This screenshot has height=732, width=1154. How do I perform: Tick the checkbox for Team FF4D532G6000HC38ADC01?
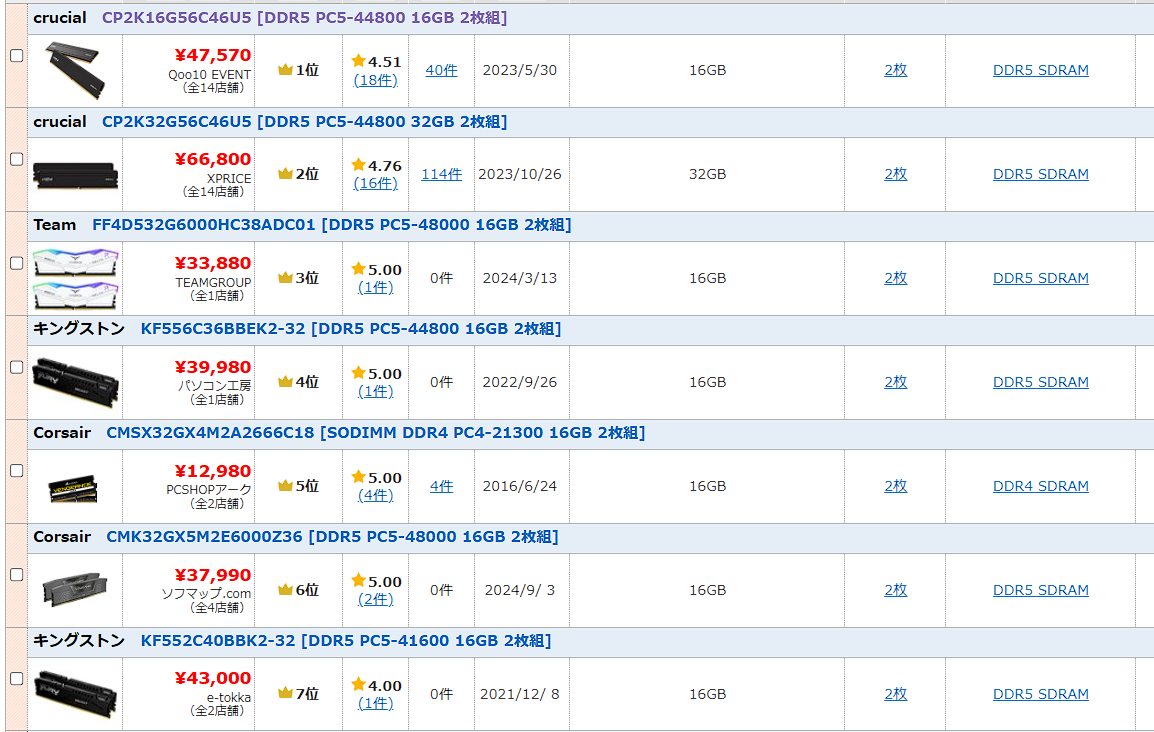[16, 263]
